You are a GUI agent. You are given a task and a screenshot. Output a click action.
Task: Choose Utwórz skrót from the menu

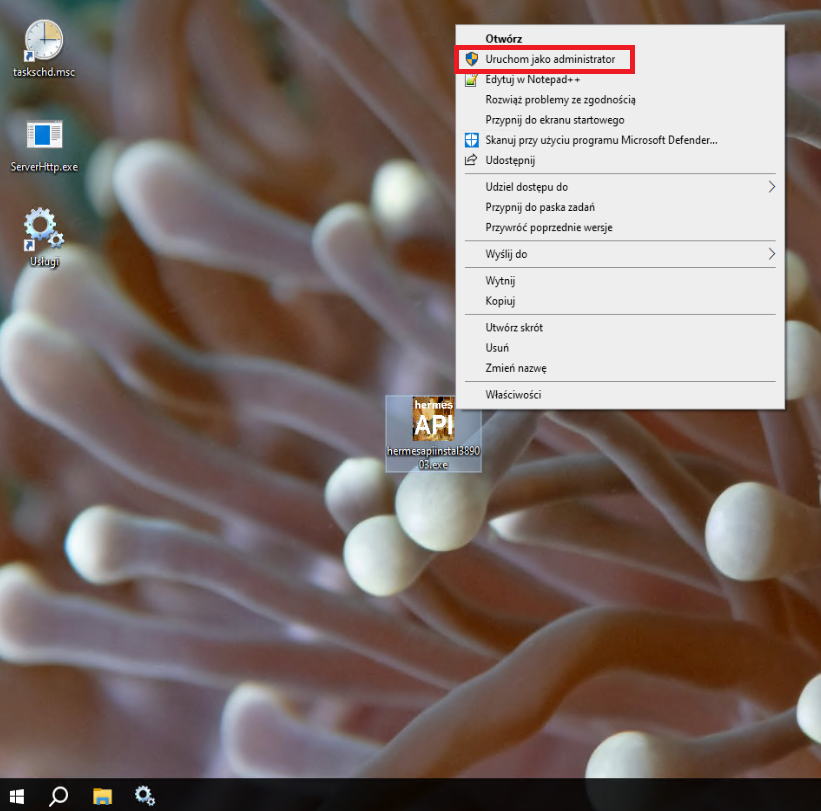coord(514,328)
